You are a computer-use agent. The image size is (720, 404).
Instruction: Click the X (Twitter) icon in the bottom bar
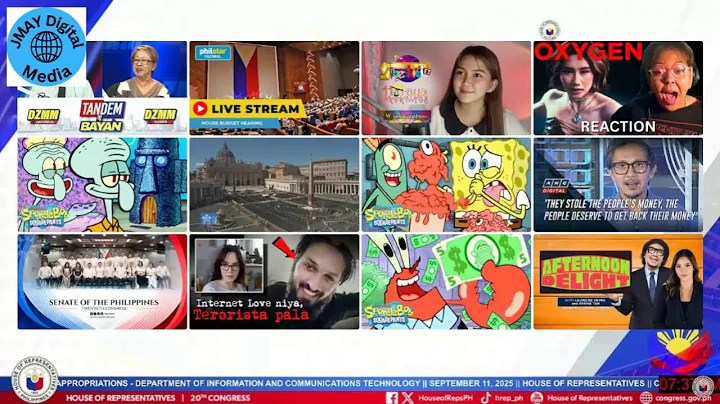click(407, 398)
